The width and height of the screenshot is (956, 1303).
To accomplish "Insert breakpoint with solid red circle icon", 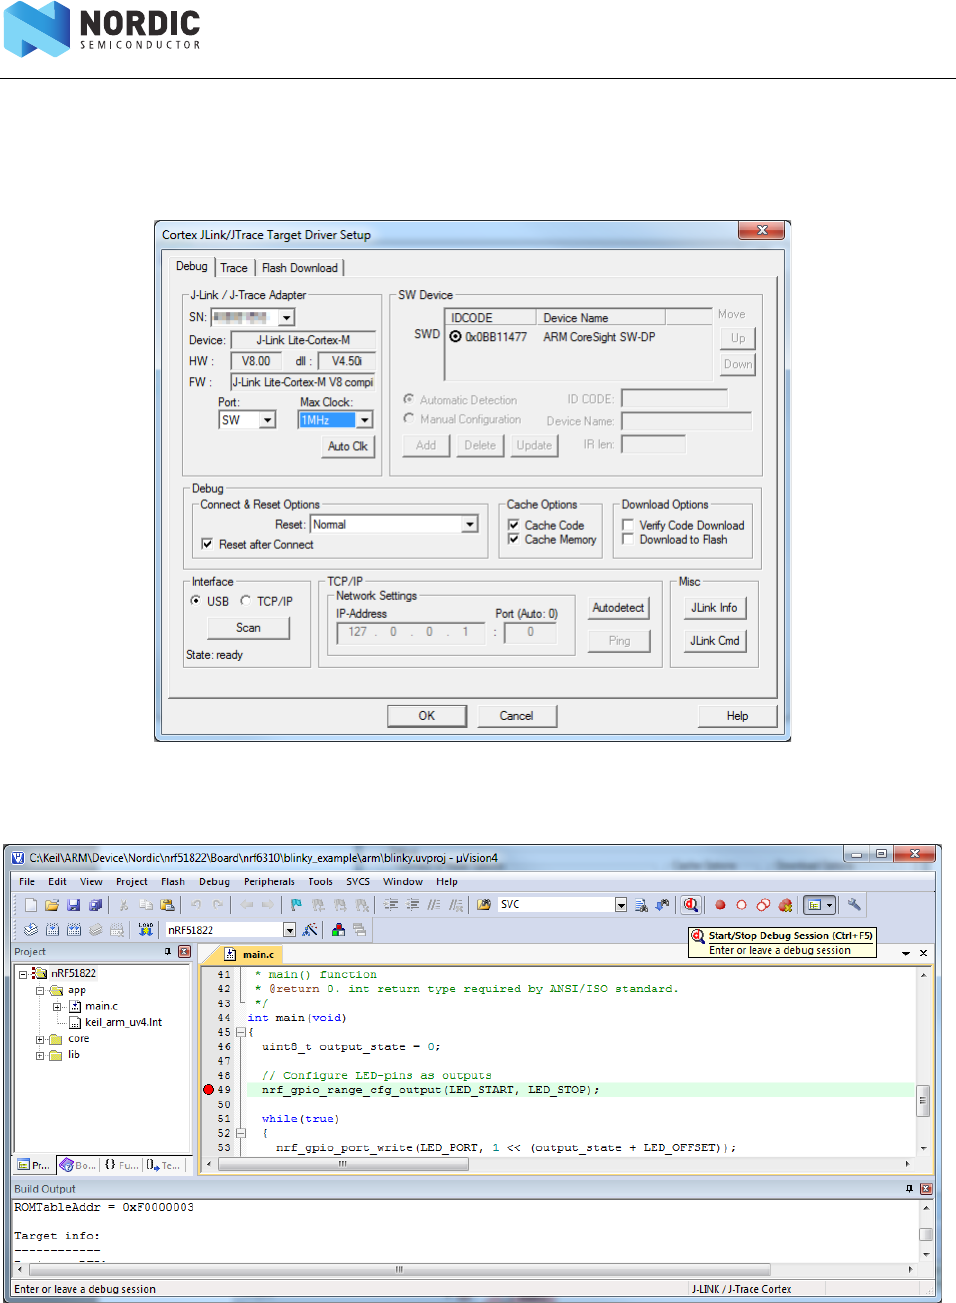I will point(720,905).
